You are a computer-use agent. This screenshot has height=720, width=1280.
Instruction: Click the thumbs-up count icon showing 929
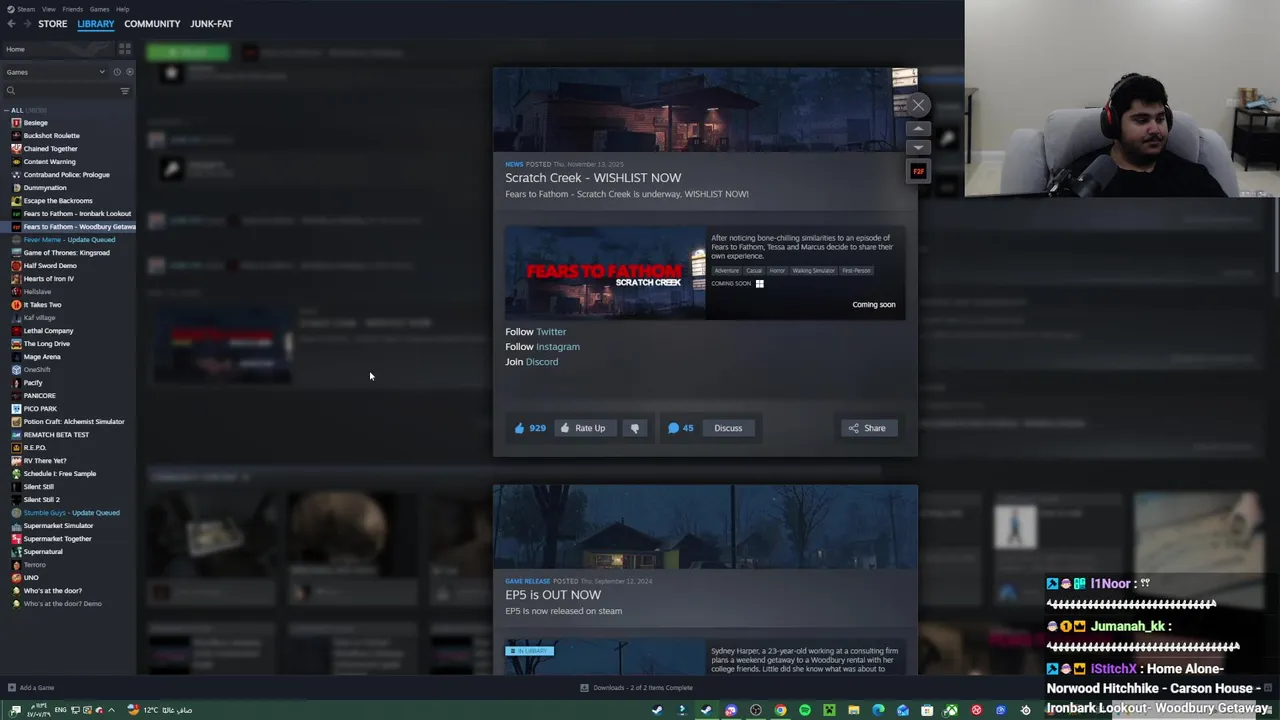(519, 428)
